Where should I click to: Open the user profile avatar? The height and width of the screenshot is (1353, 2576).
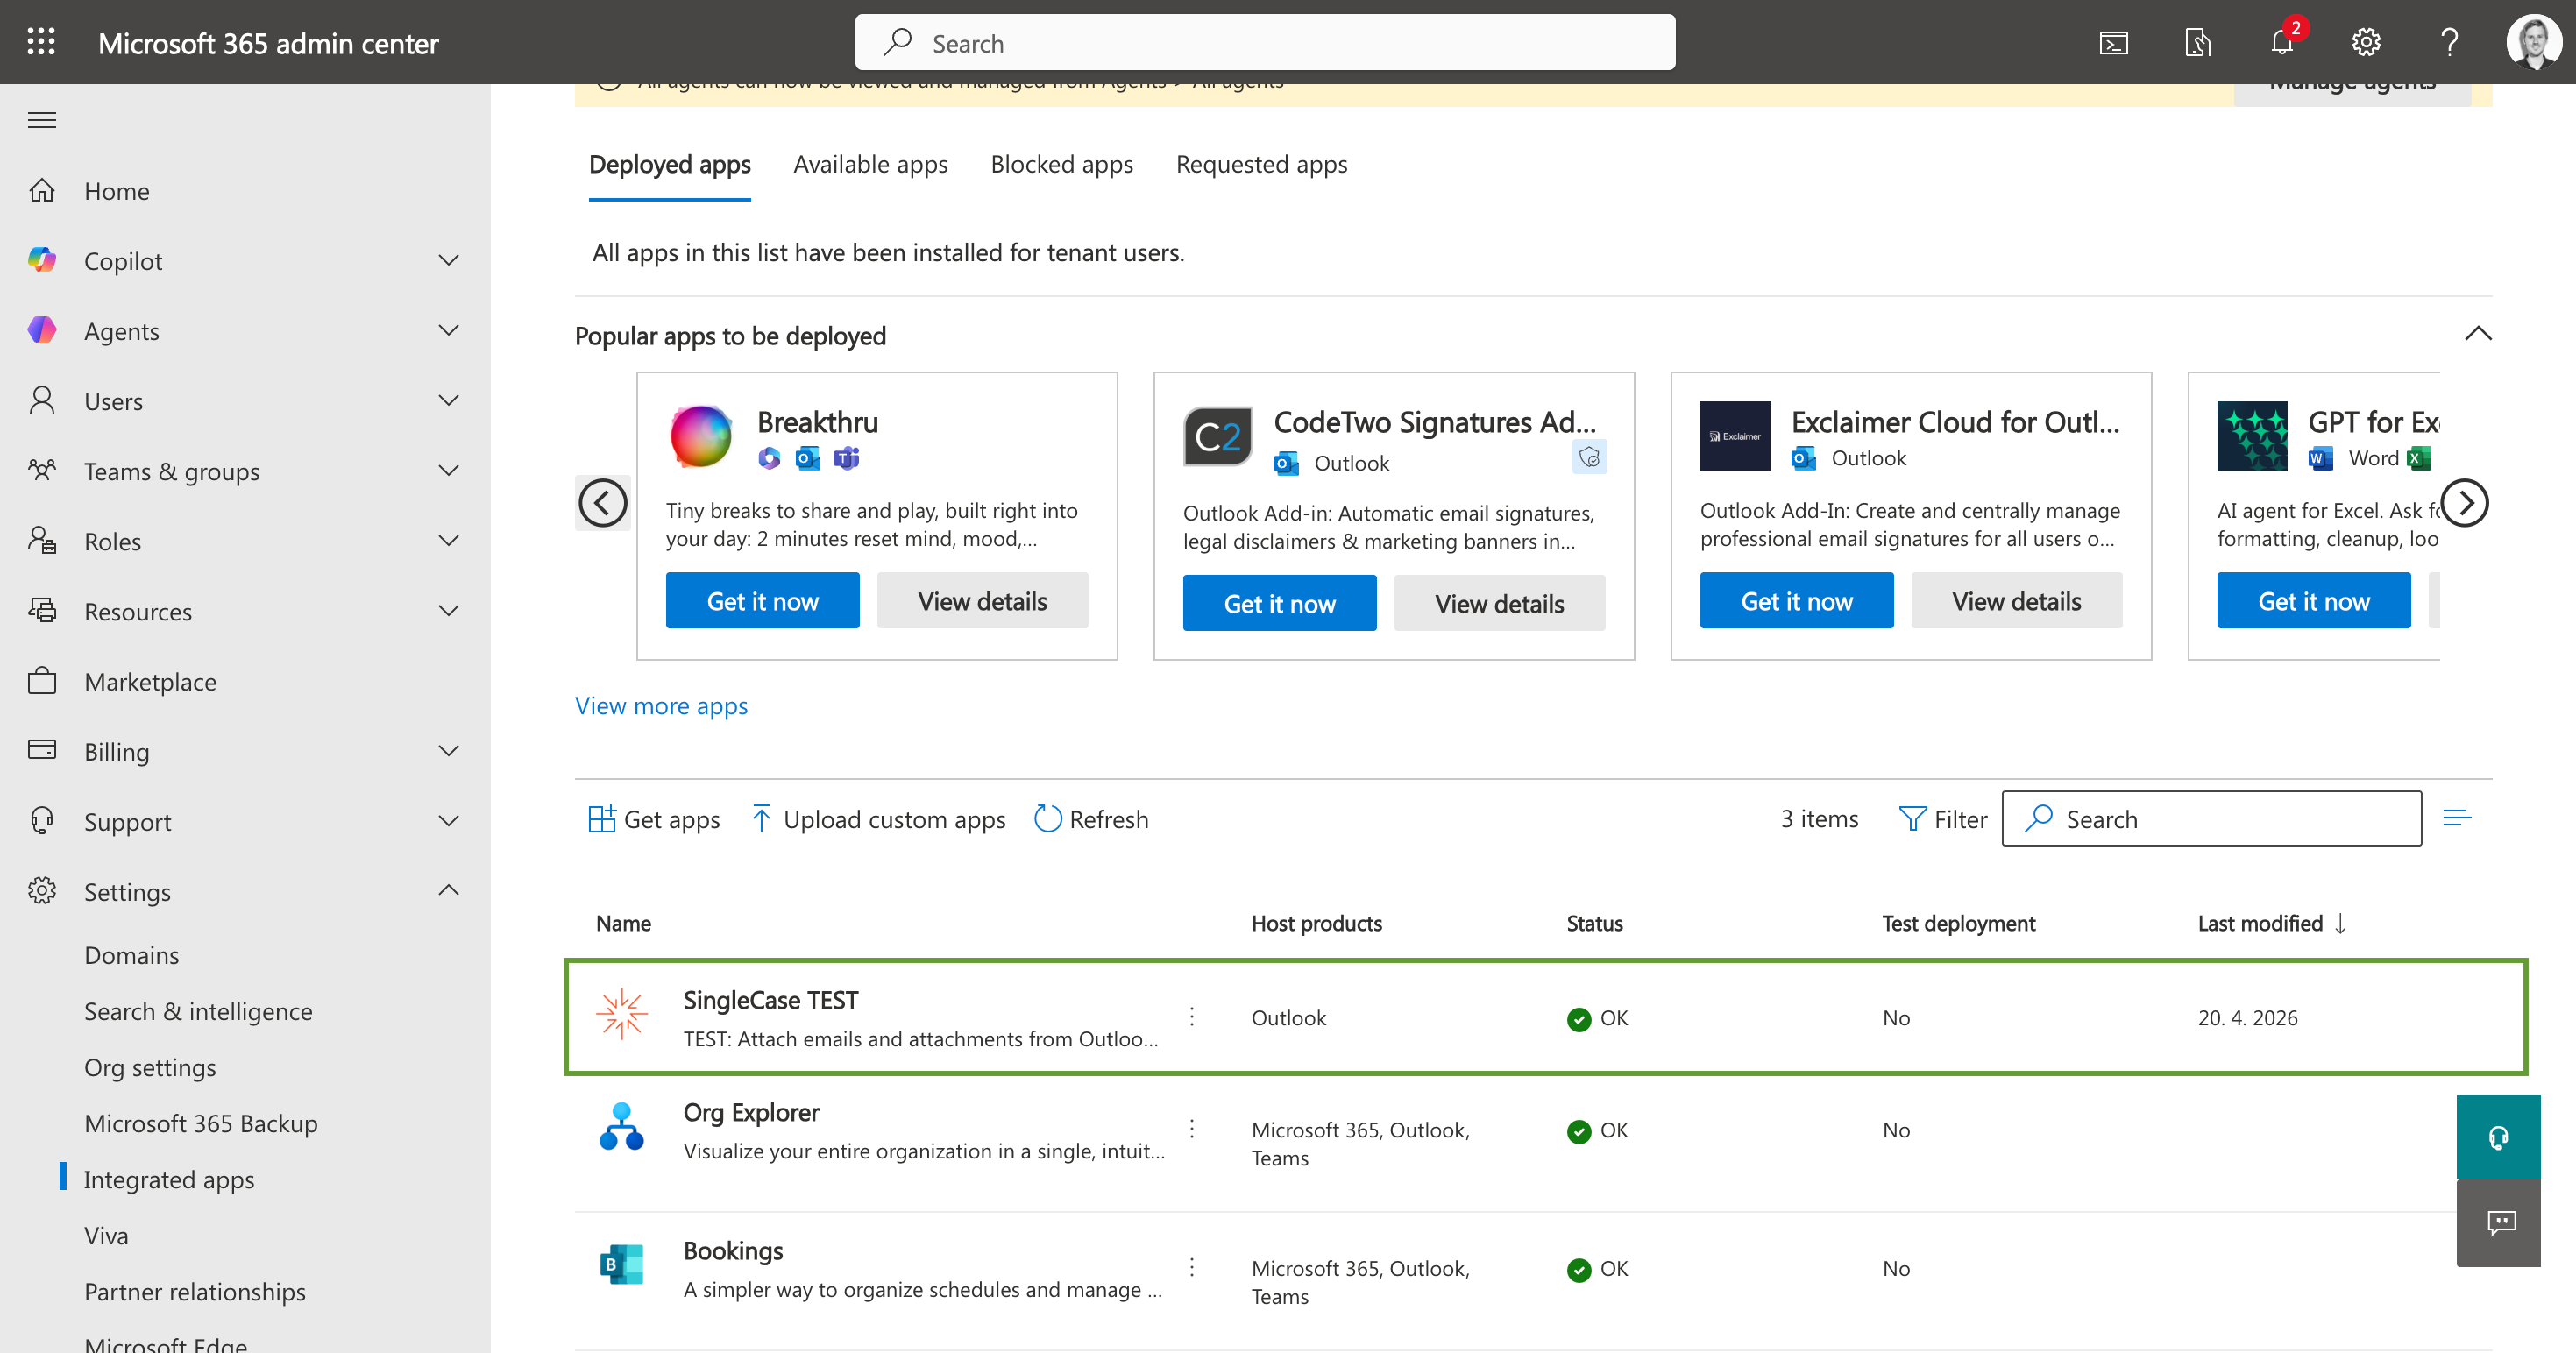point(2534,42)
